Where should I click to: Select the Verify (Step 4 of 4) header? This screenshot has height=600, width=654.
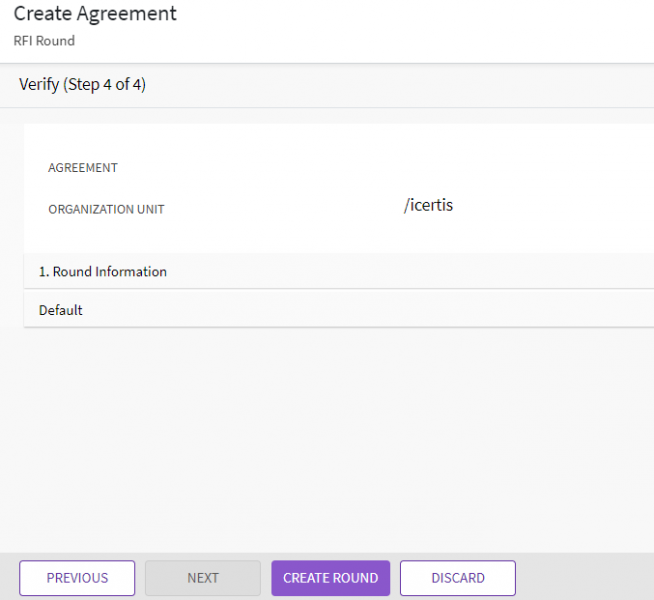click(x=82, y=85)
